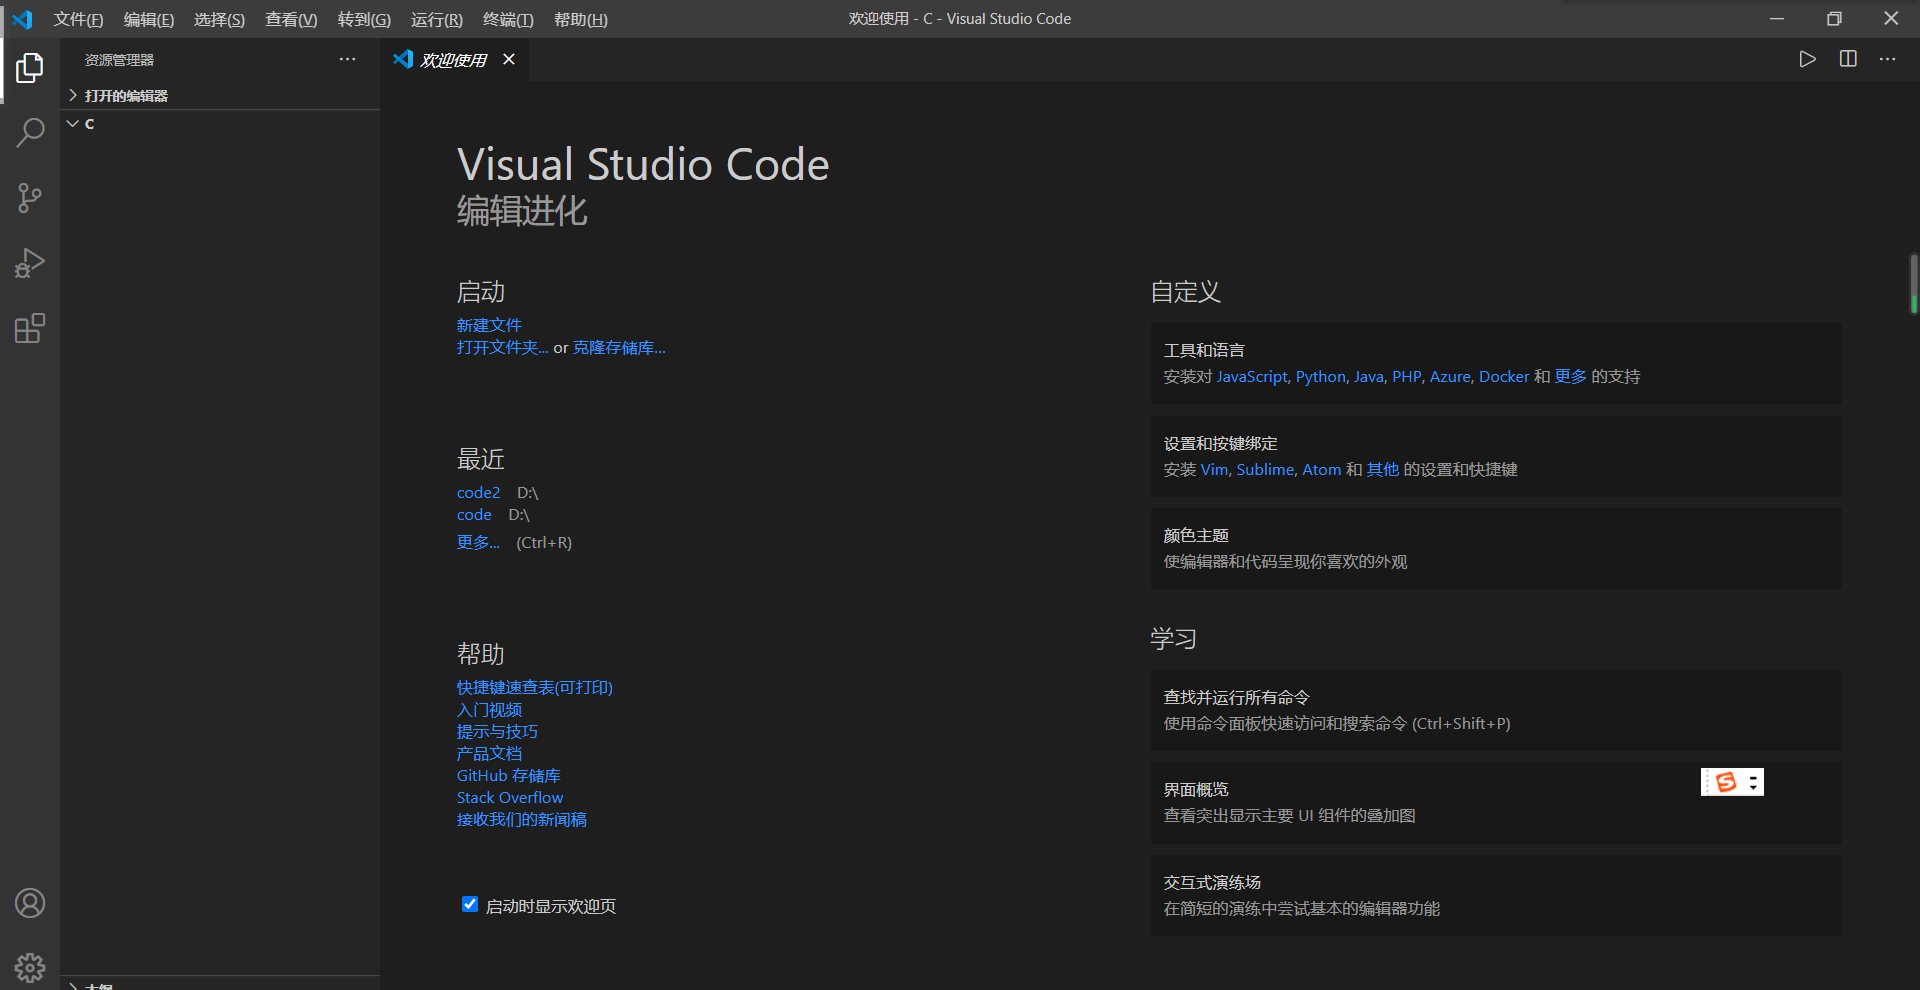Expand the 打开的编辑器 section
Screen dimensions: 1920x990
click(x=220, y=95)
